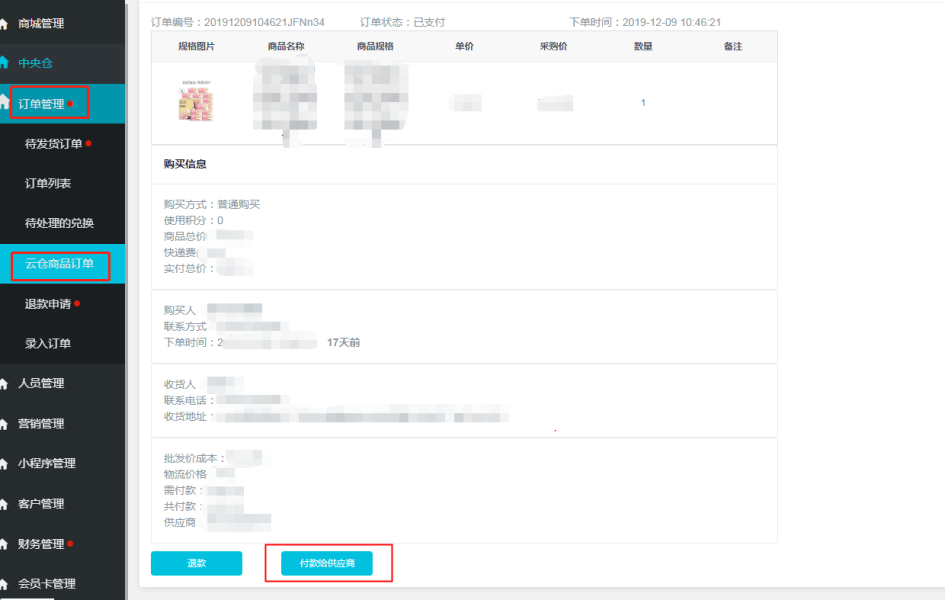Click home icon beside 营销管理
Screen dimensions: 945x600
click(5, 424)
